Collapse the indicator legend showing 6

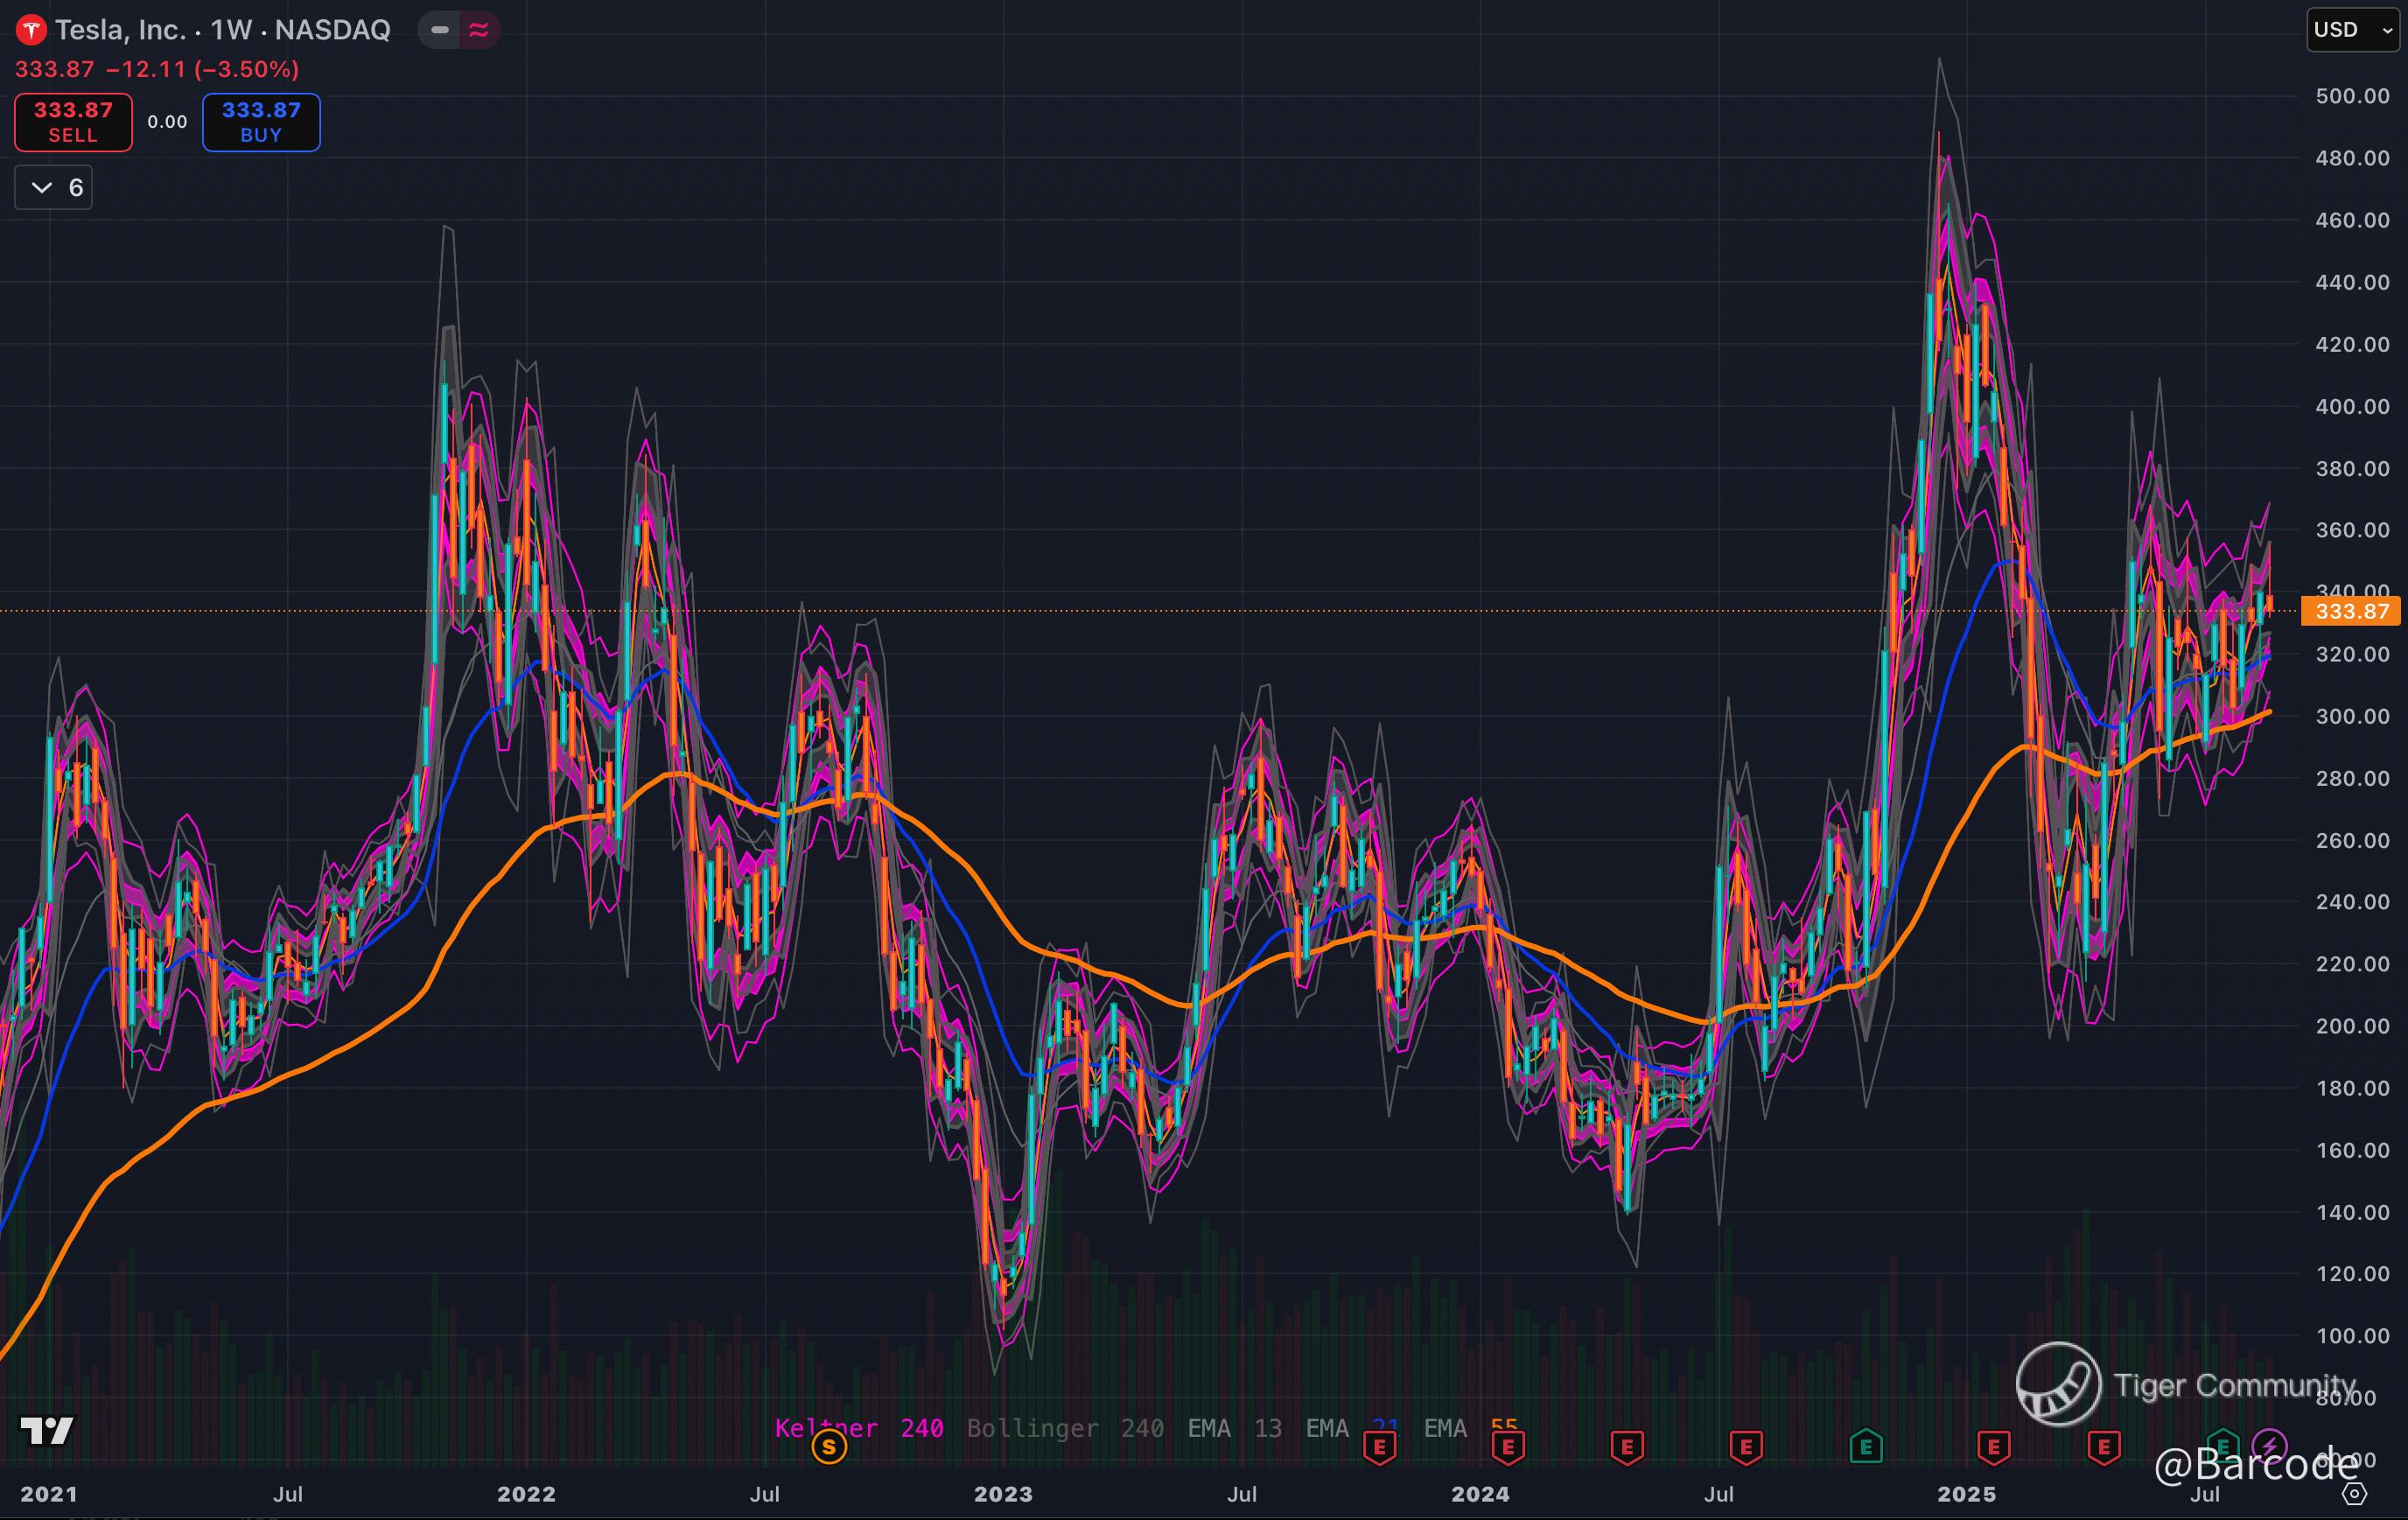tap(54, 187)
